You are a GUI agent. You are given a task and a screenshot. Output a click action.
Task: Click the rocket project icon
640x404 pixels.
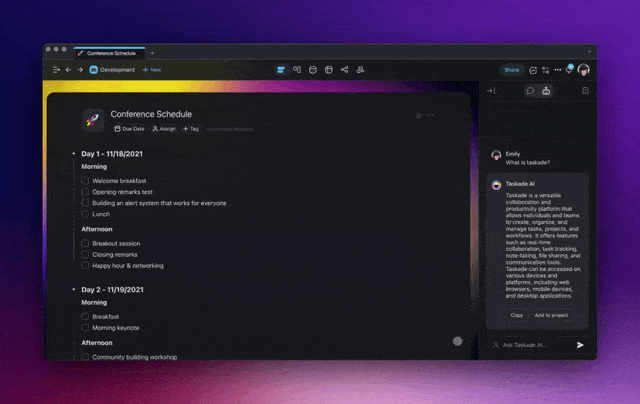tap(93, 120)
